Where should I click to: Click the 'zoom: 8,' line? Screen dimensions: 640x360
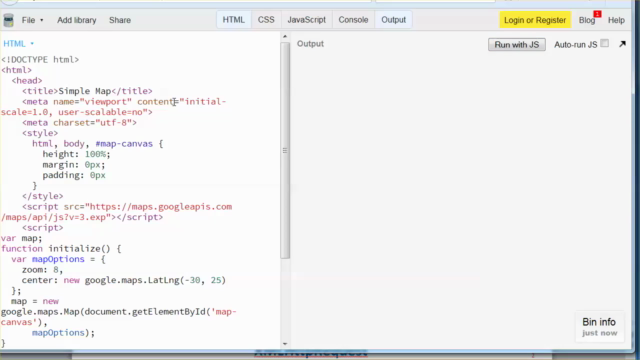(x=42, y=270)
